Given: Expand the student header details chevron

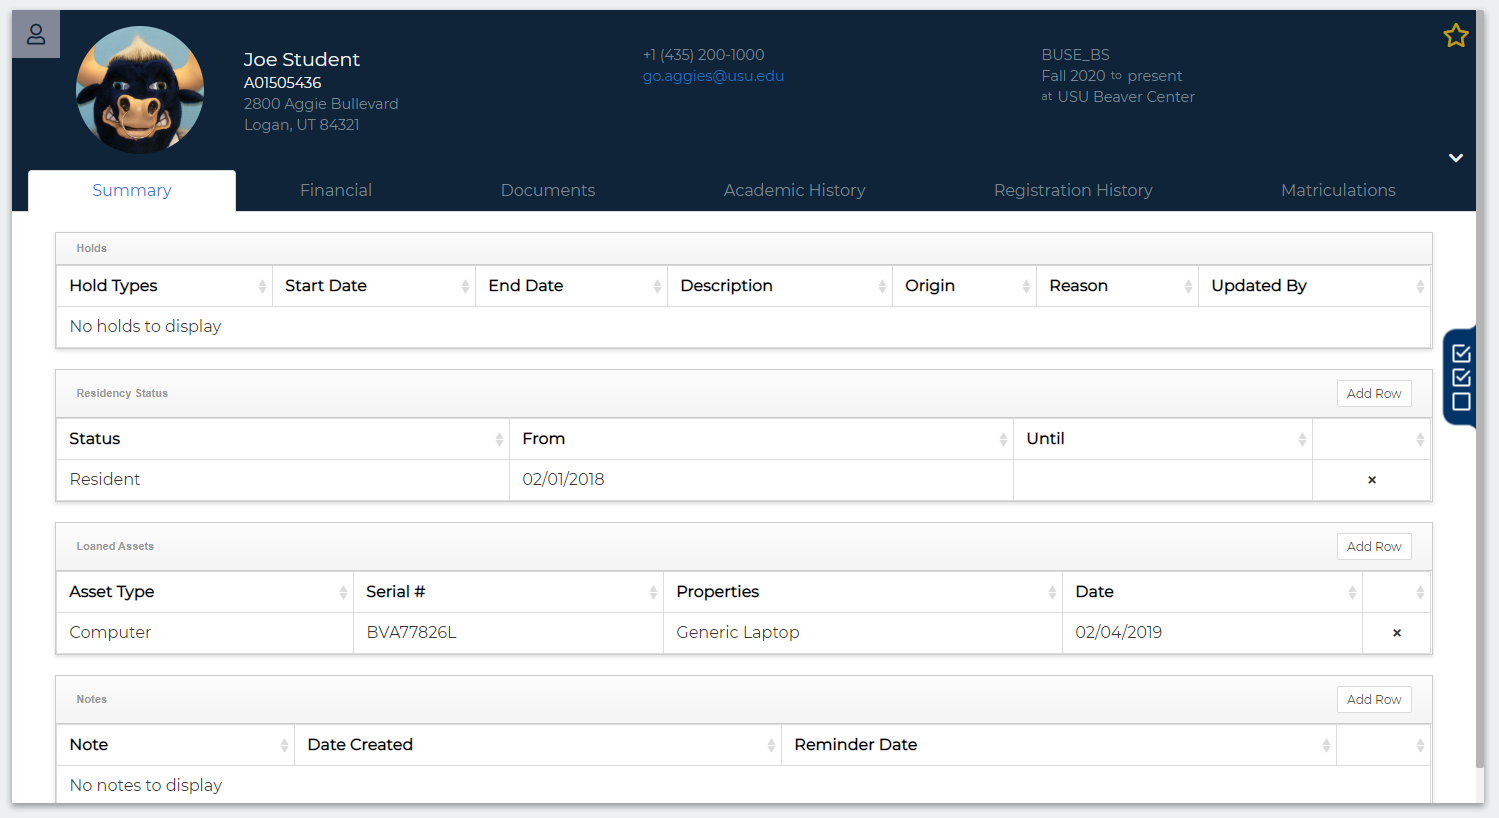Looking at the screenshot, I should [1456, 158].
